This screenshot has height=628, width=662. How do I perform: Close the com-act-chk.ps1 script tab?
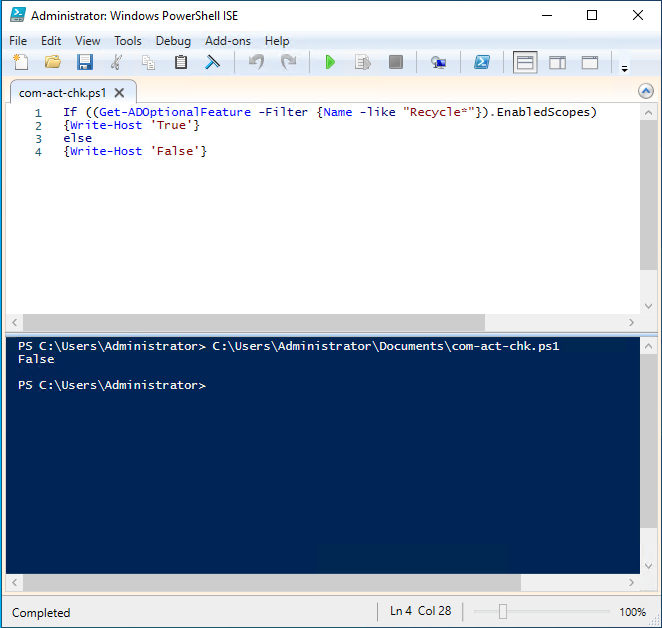coord(119,93)
